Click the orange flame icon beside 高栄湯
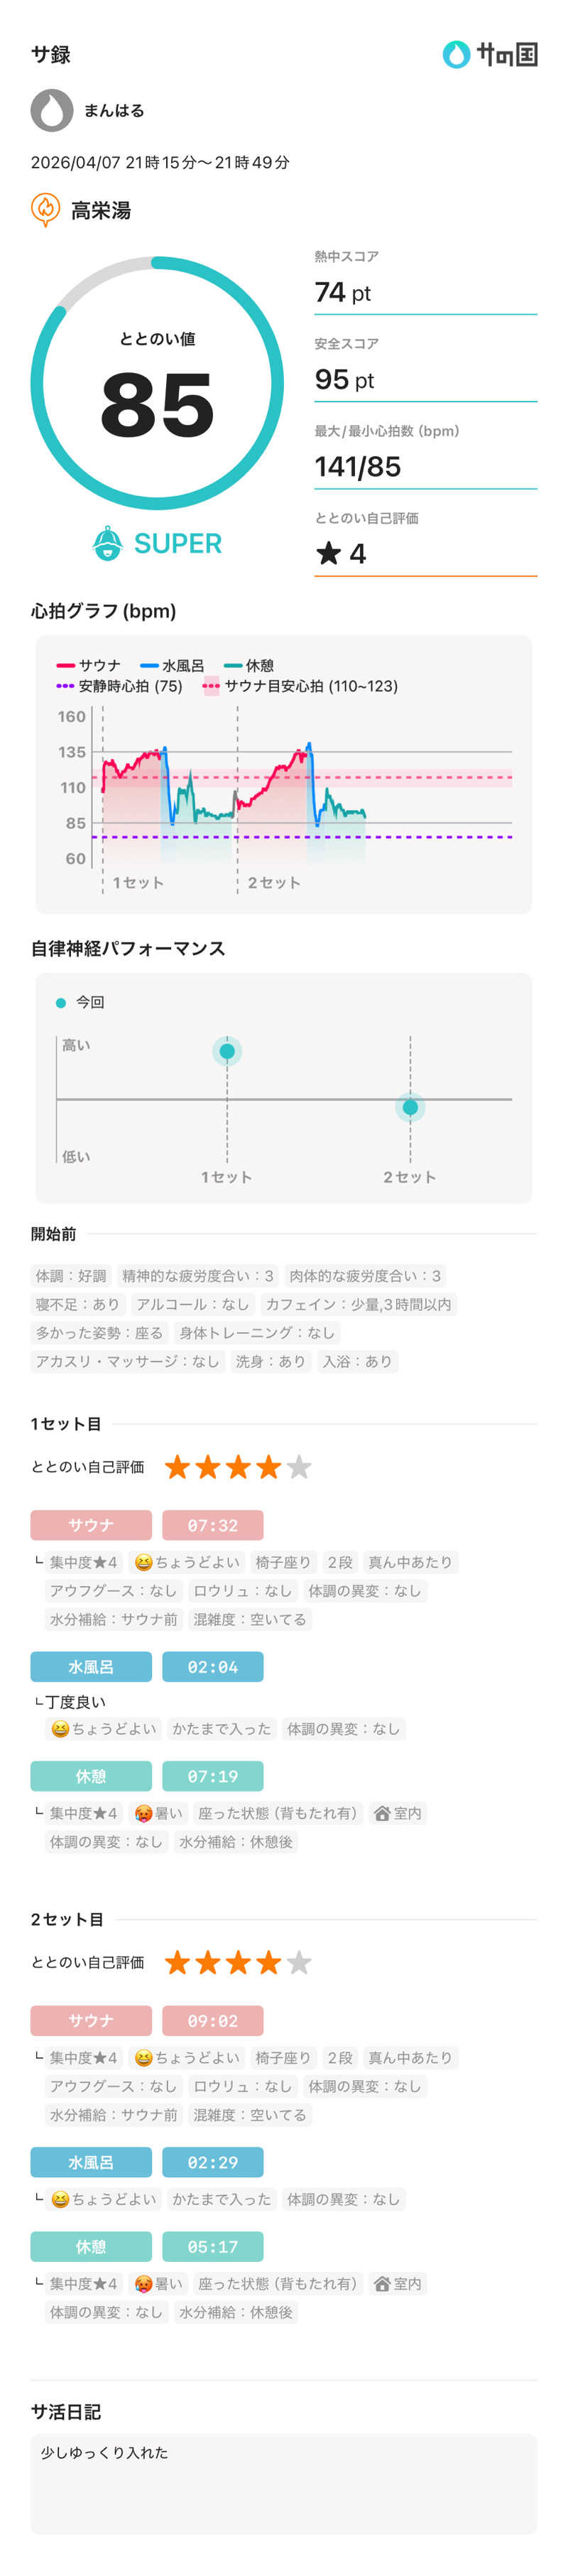Image resolution: width=568 pixels, height=2576 pixels. pos(45,209)
